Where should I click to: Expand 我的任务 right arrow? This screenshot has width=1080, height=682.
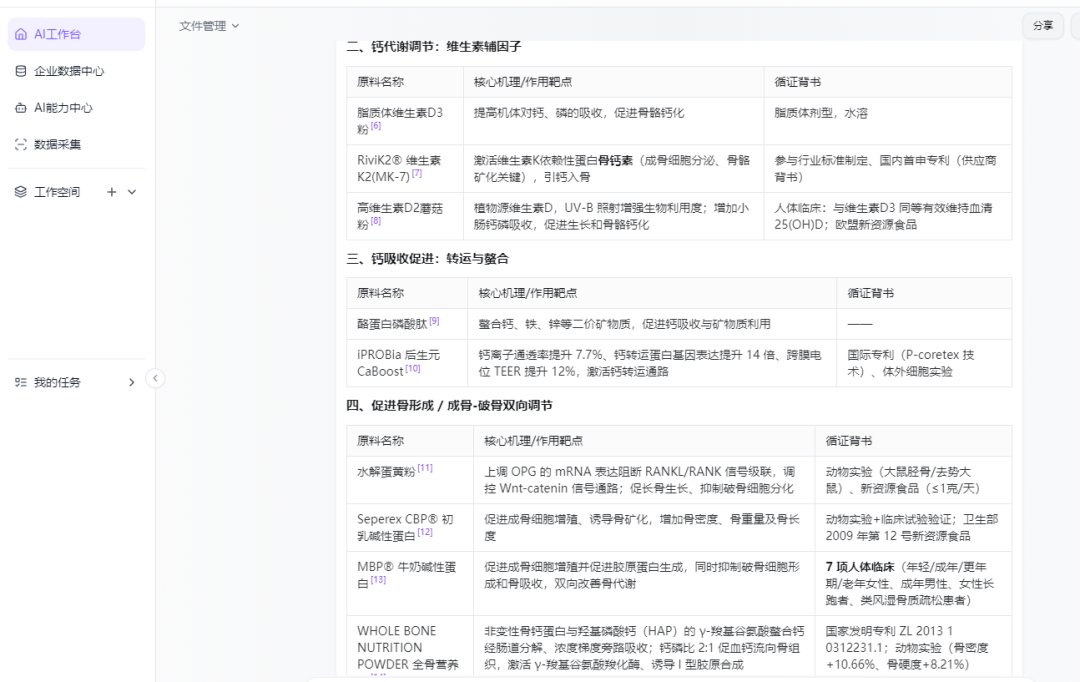[132, 382]
